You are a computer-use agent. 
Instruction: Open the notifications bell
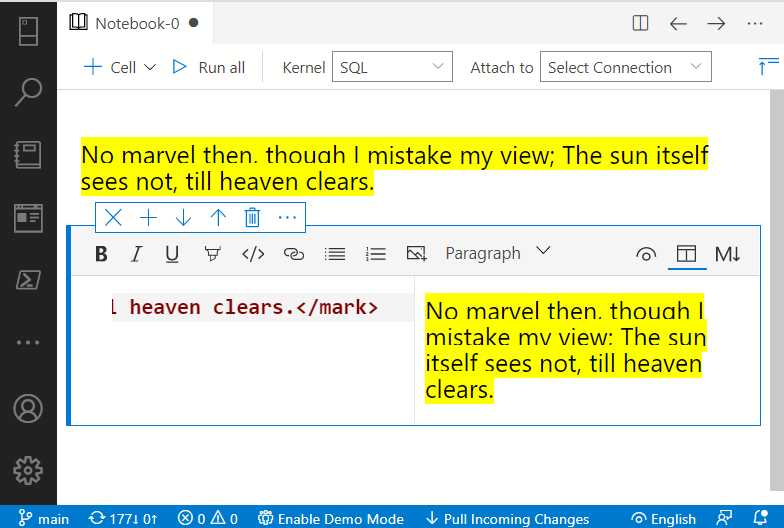(760, 518)
